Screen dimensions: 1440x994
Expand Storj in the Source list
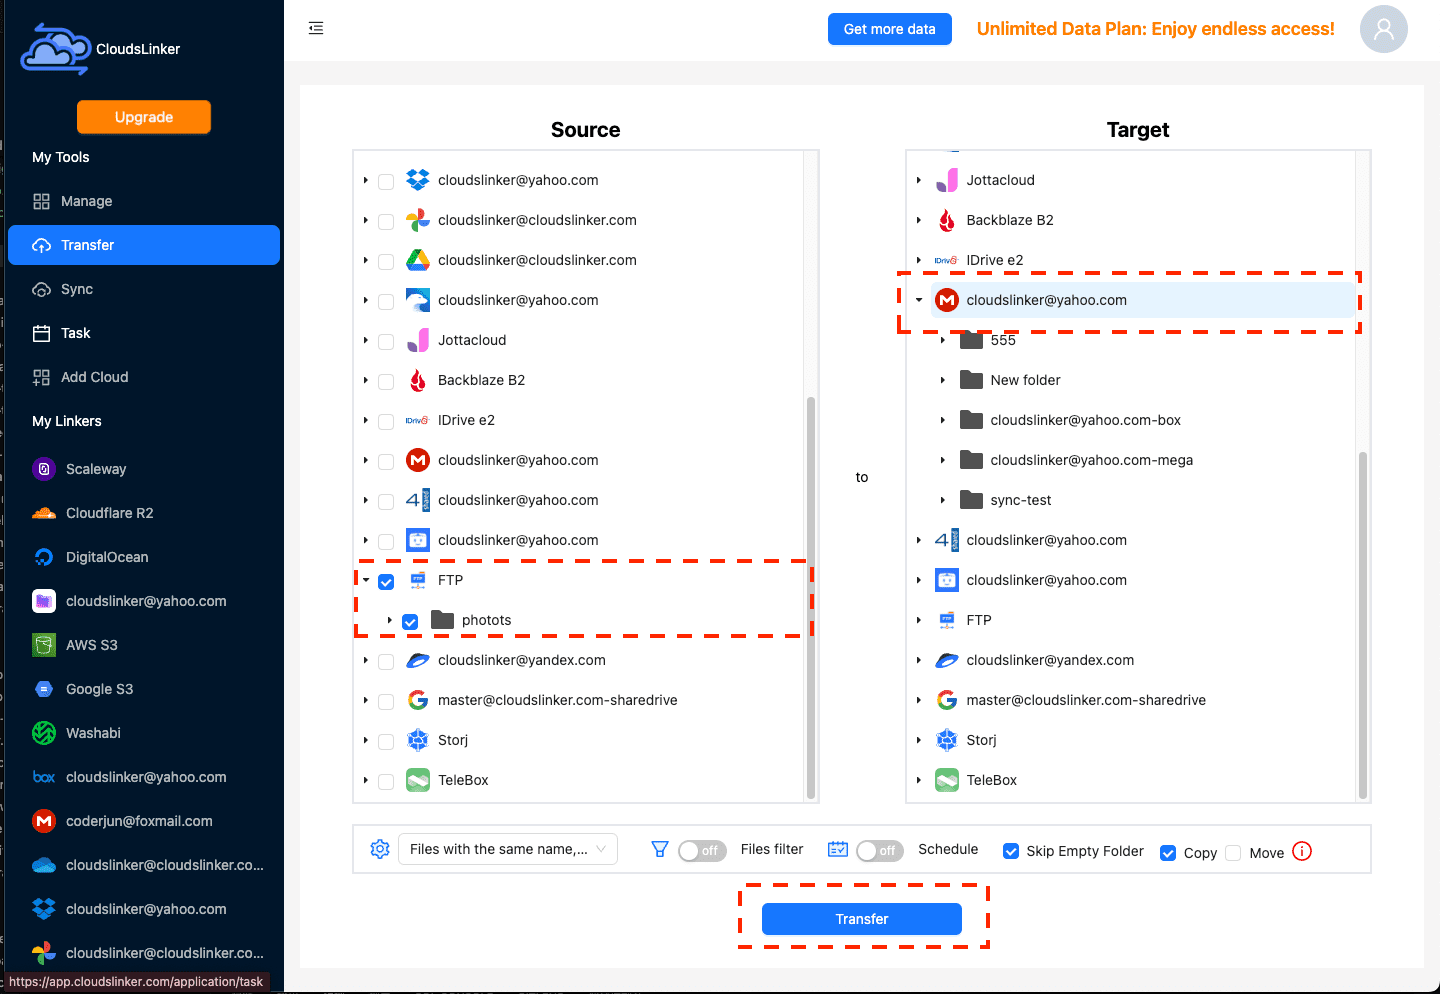366,740
